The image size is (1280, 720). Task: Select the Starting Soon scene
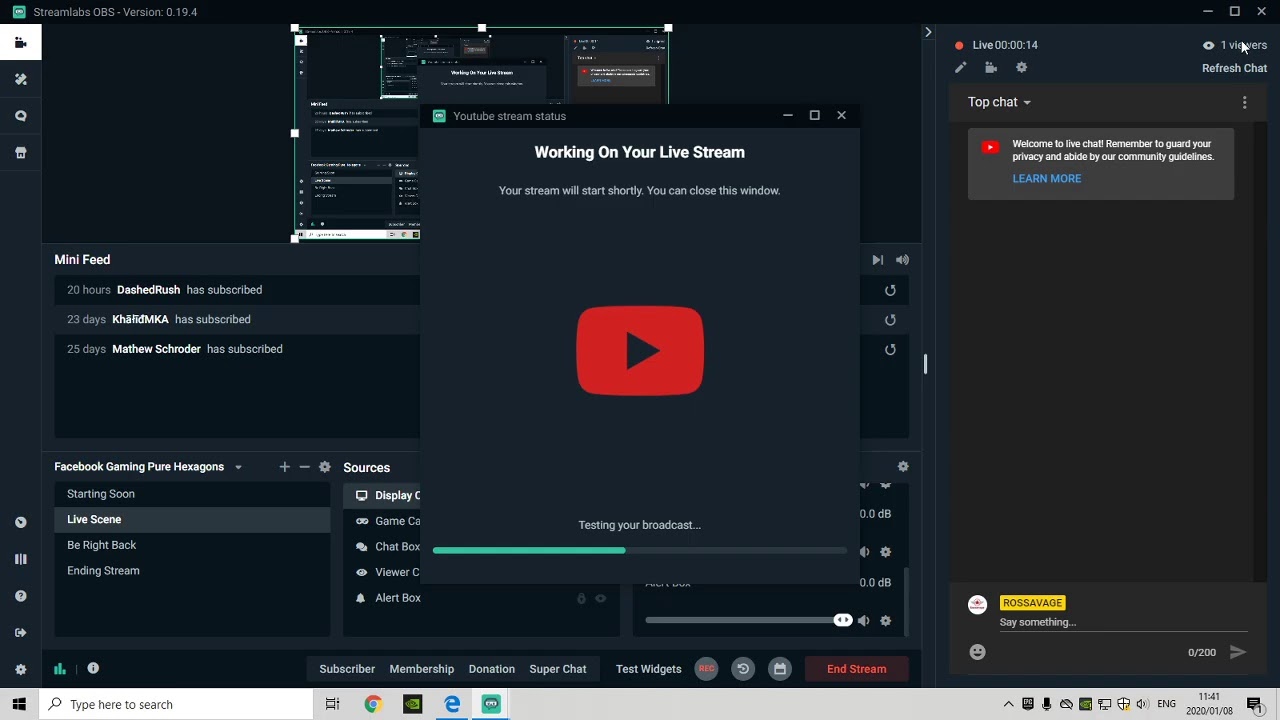click(x=192, y=494)
